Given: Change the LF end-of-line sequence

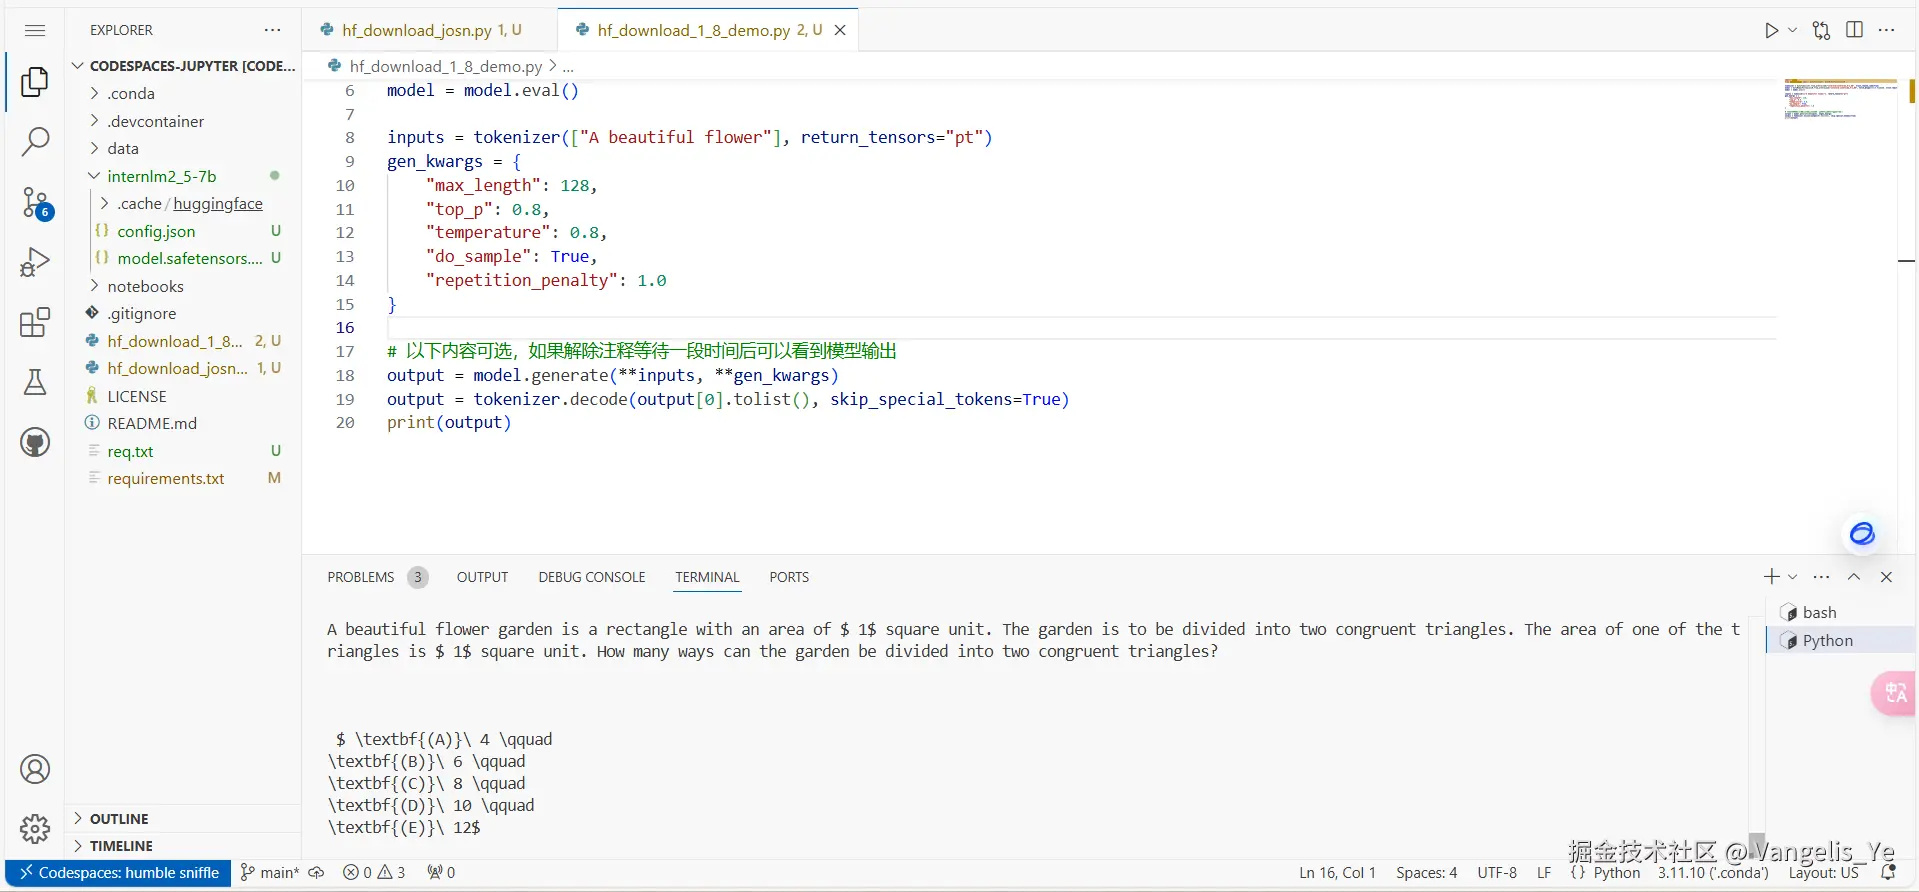Looking at the screenshot, I should [x=1544, y=872].
